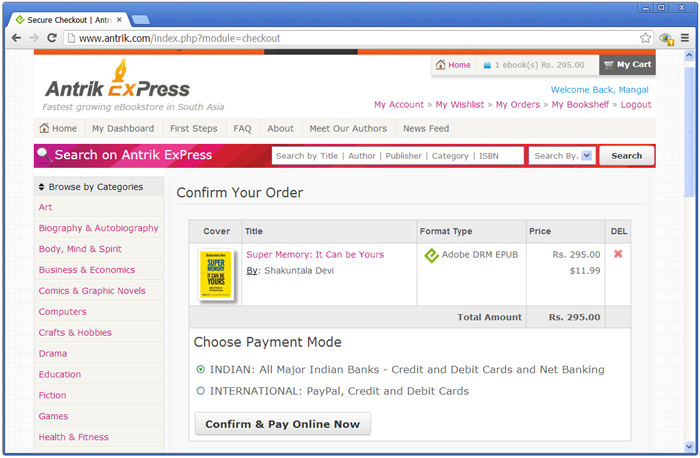Open the FAQ menu item

[242, 129]
